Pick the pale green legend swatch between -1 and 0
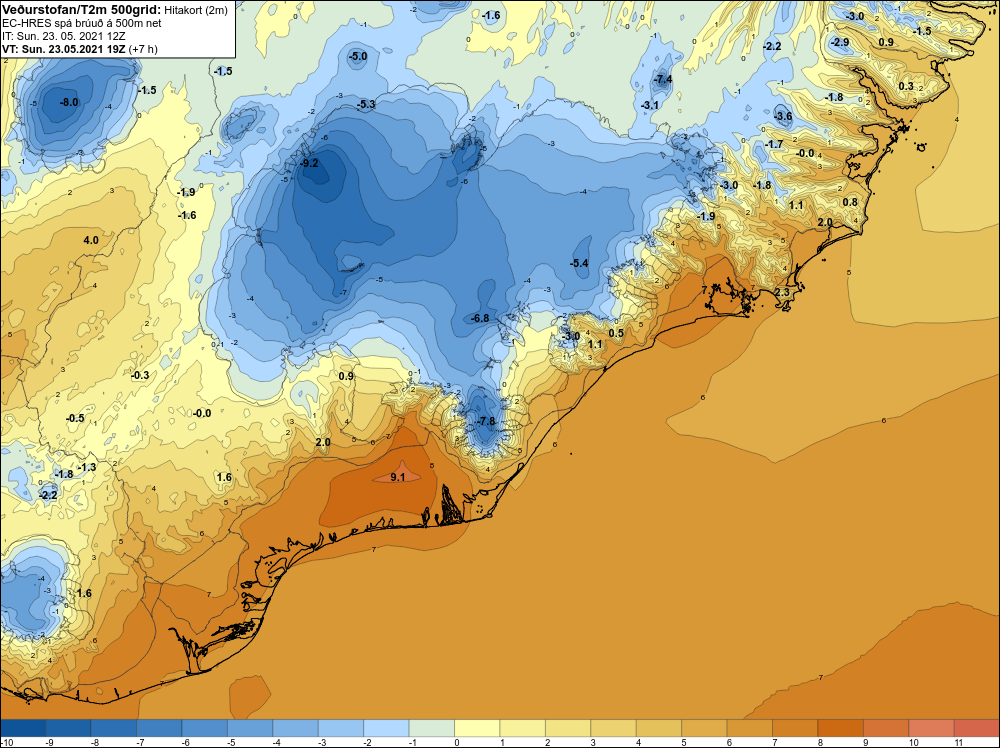Viewport: 1000px width, 748px height. click(x=432, y=728)
